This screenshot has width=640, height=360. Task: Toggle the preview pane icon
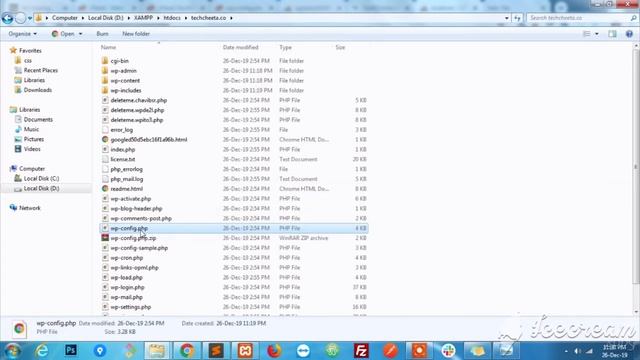click(x=612, y=34)
